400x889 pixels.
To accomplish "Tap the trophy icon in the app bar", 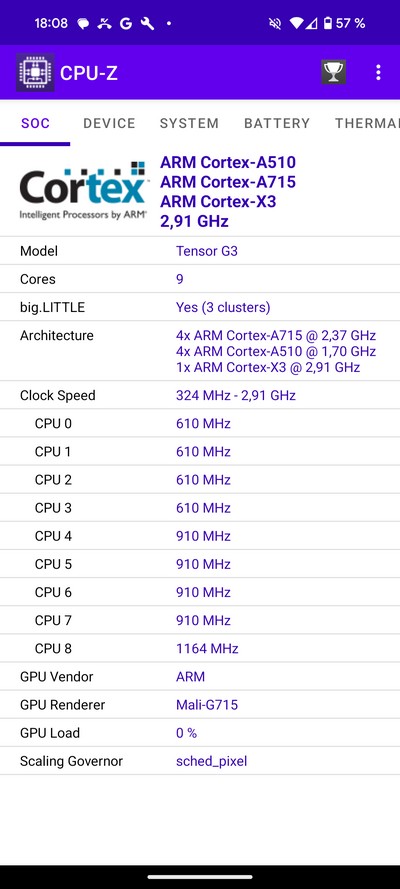I will pyautogui.click(x=333, y=72).
